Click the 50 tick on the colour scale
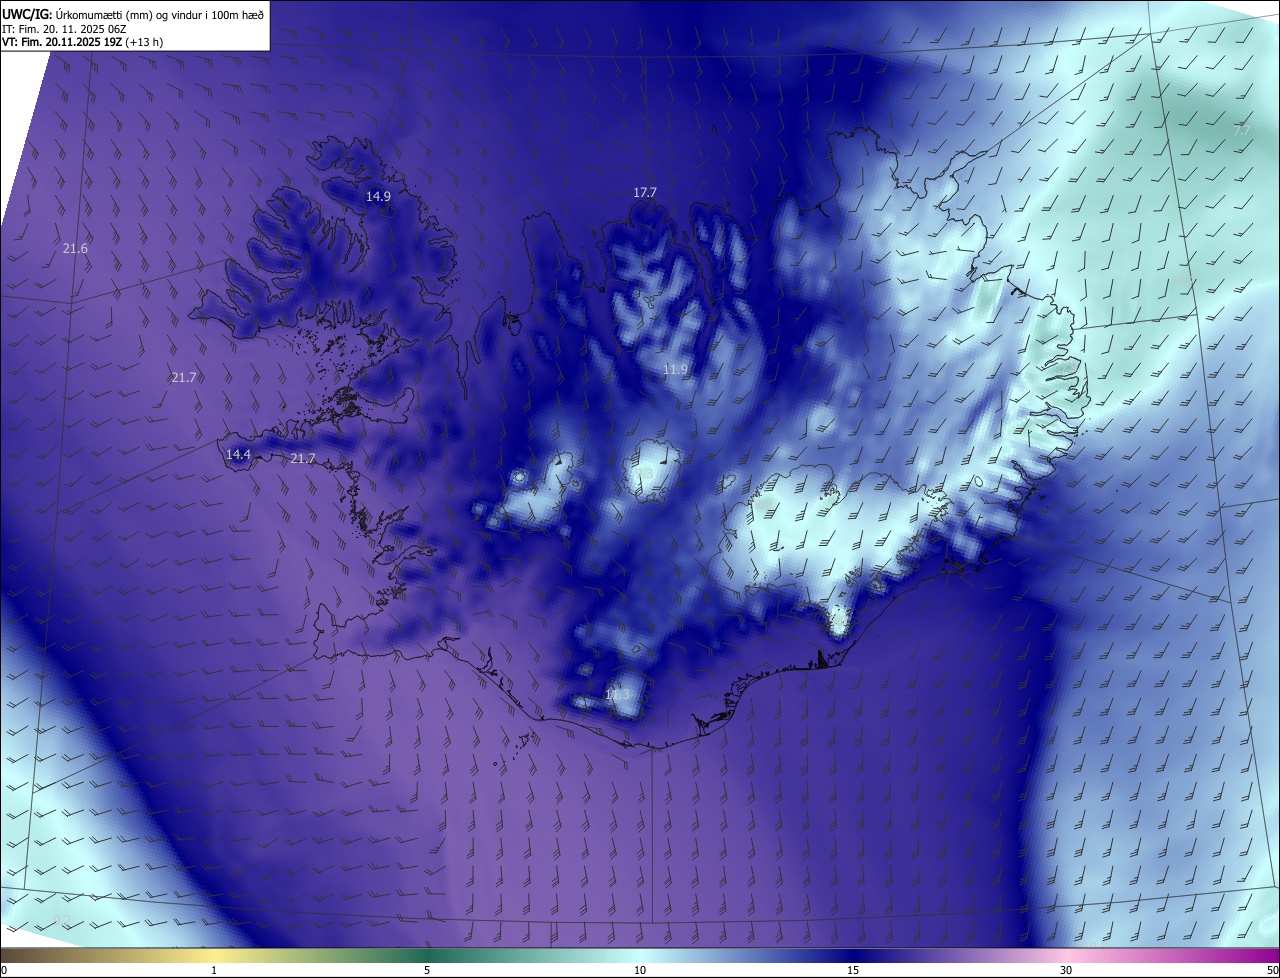The image size is (1280, 978). (x=1272, y=970)
